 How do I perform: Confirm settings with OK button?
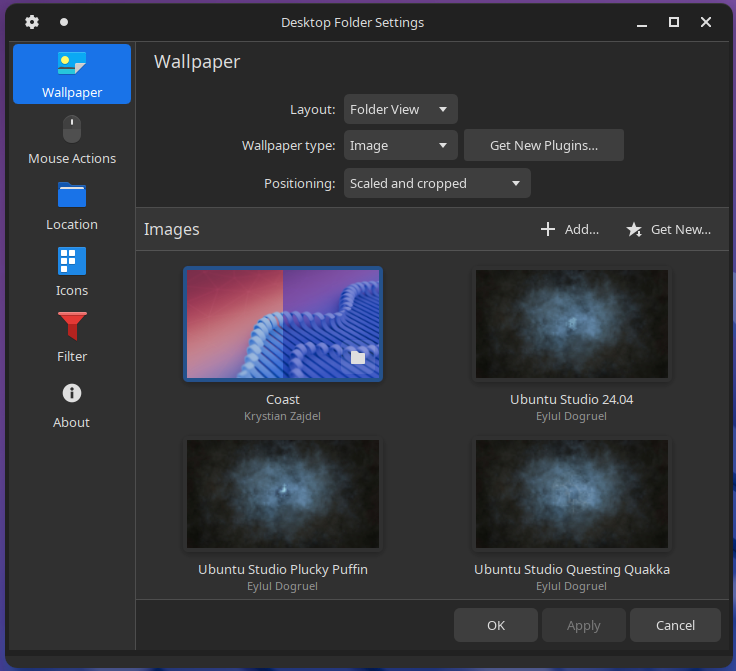[496, 625]
